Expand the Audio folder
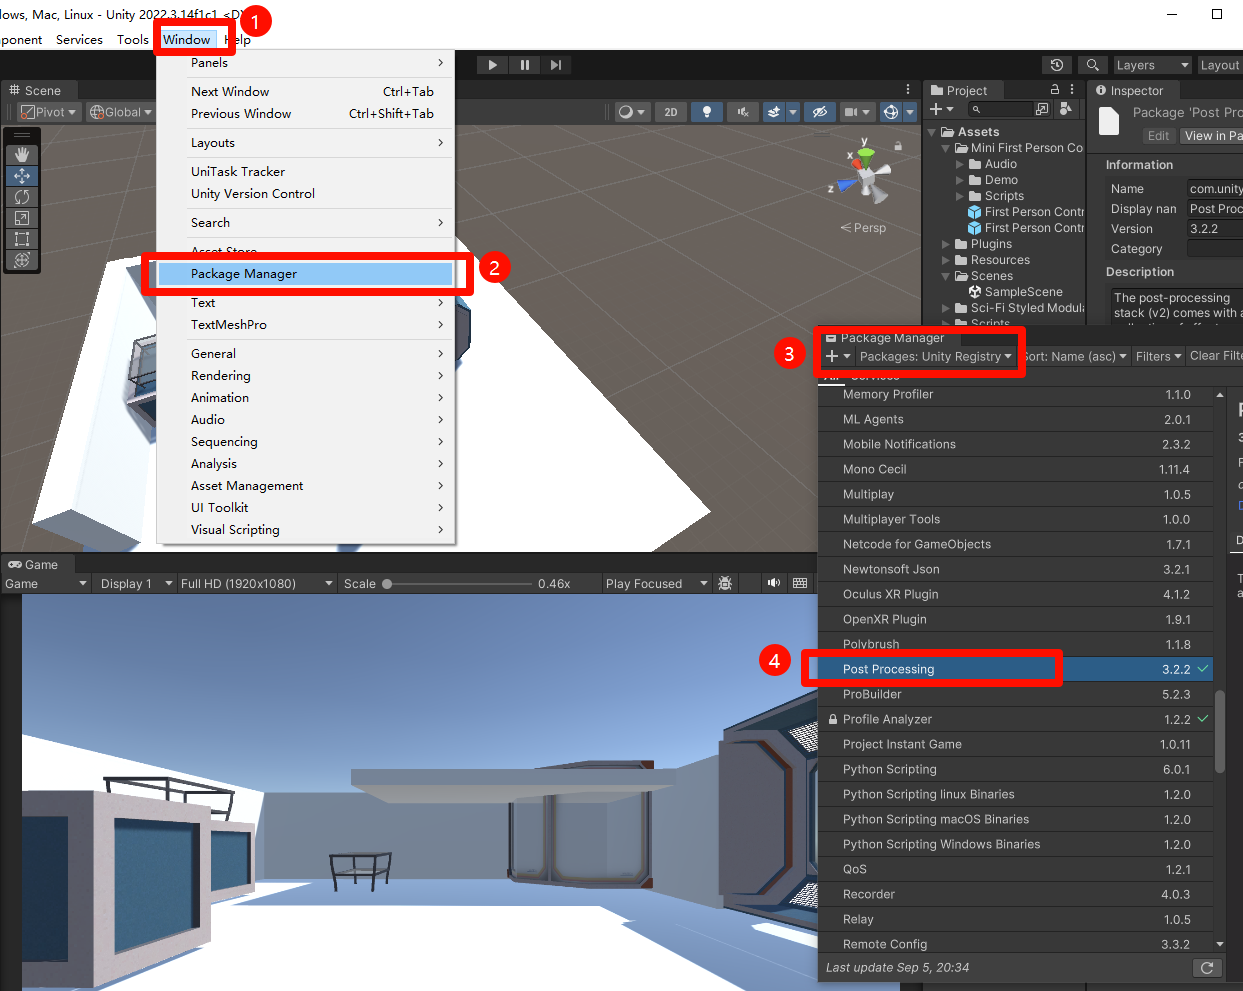This screenshot has width=1243, height=991. [x=960, y=164]
